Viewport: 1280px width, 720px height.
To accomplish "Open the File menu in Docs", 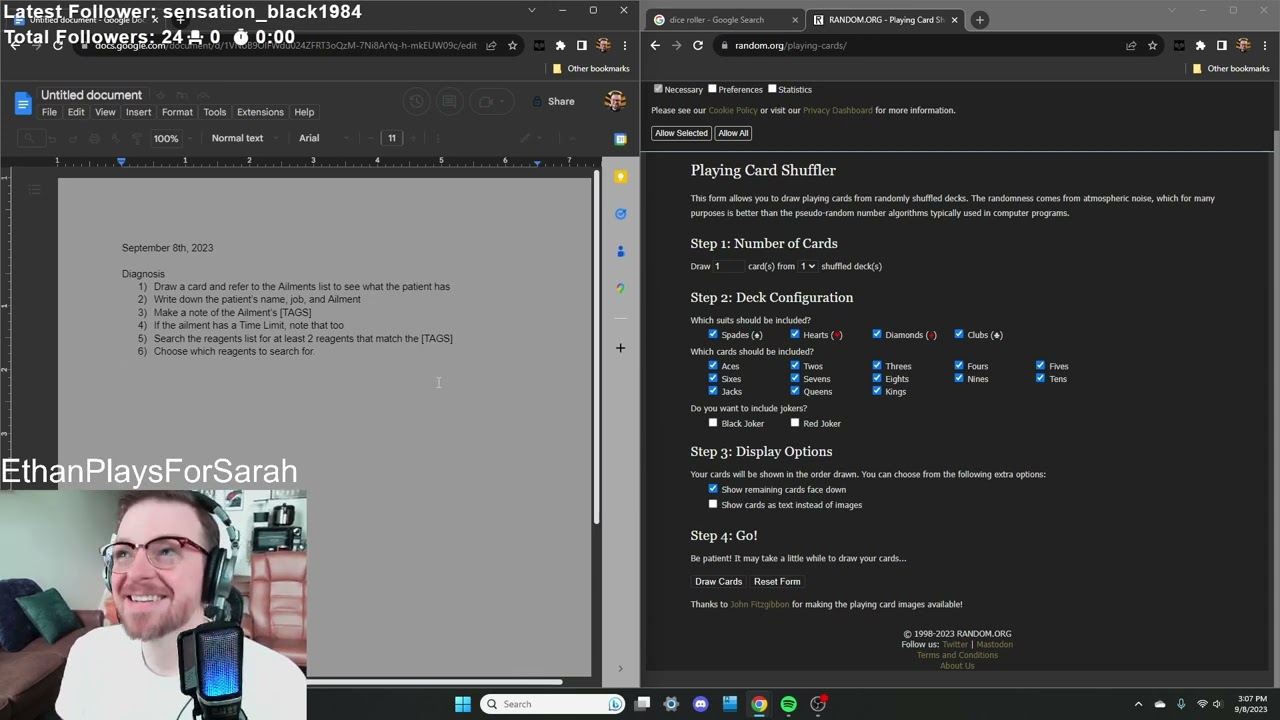I will pos(49,112).
